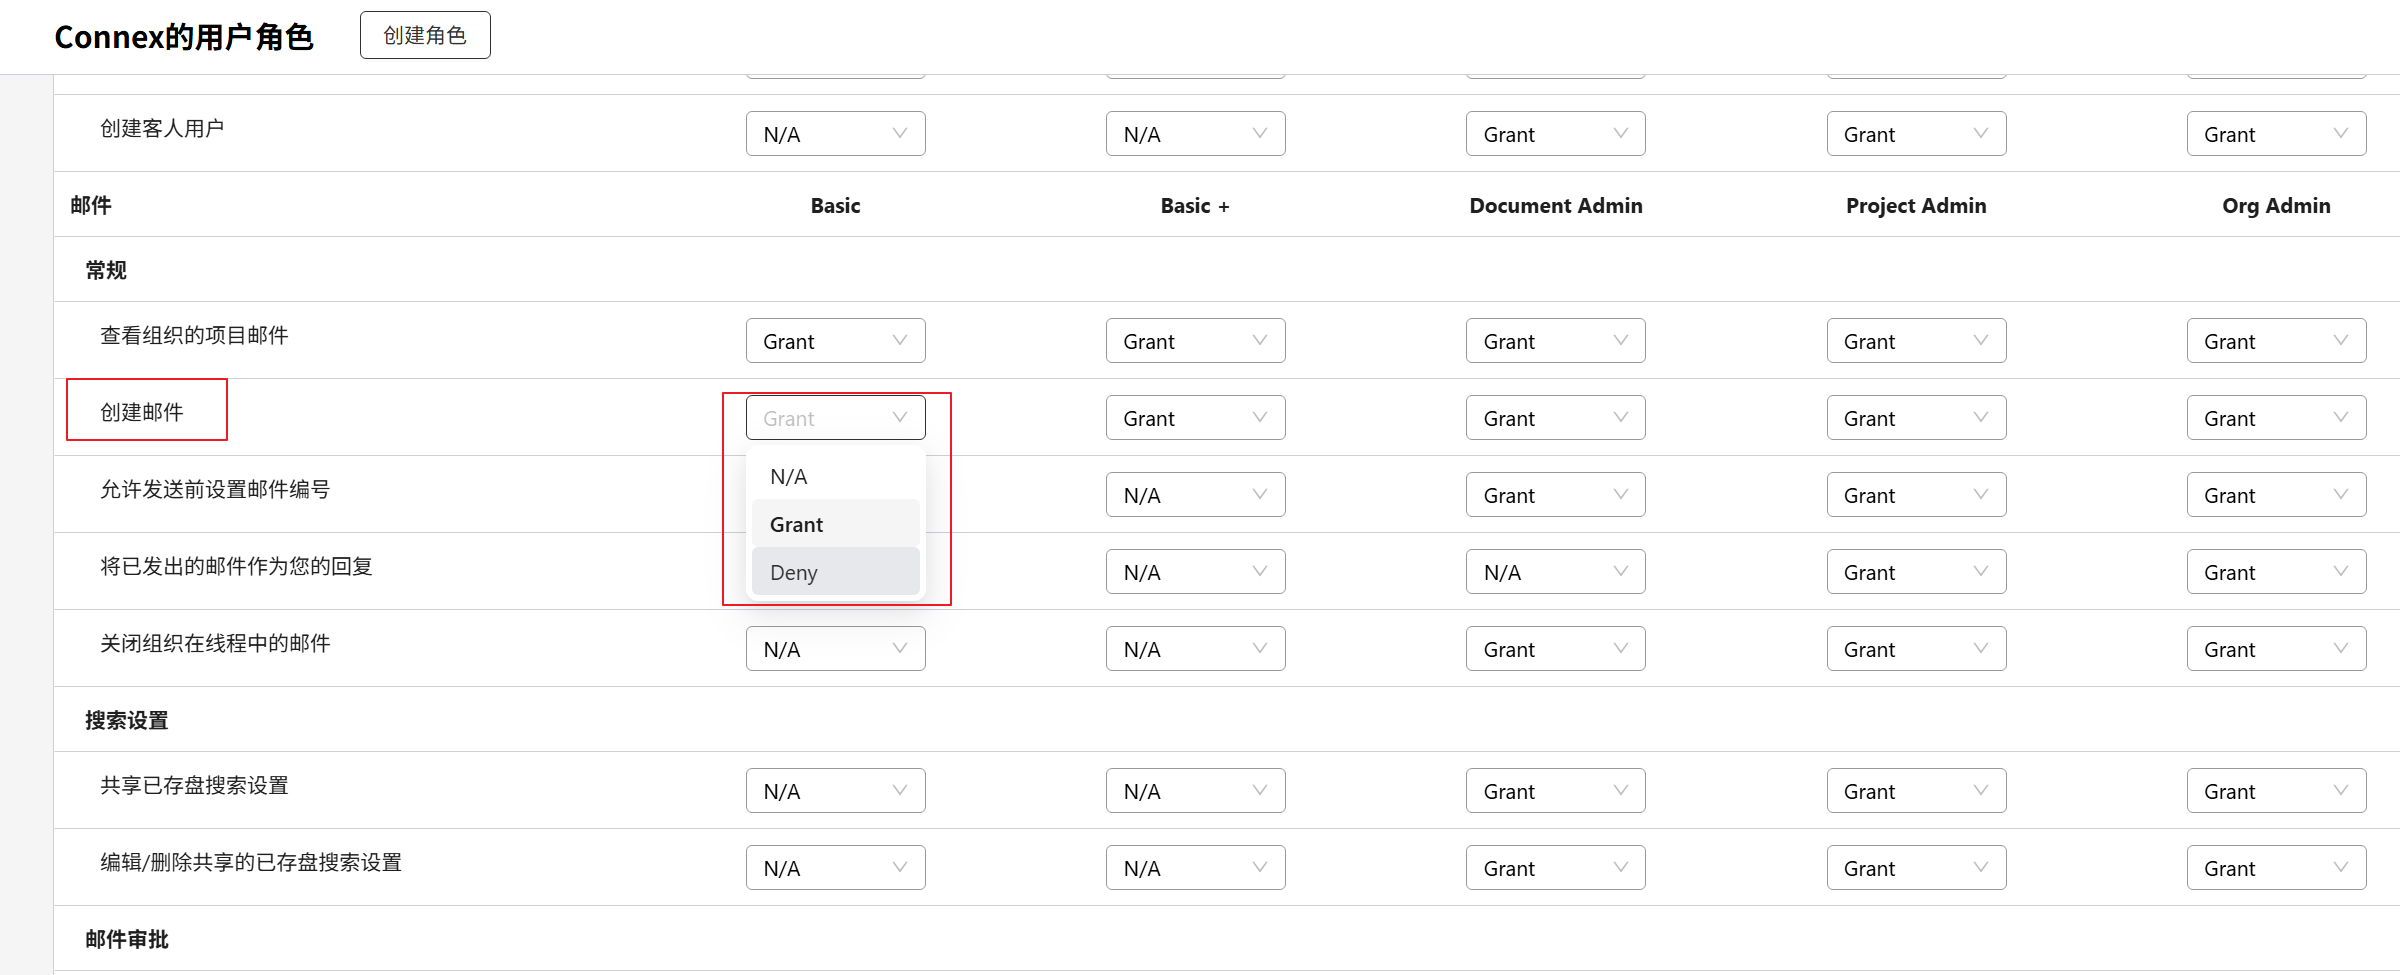This screenshot has height=975, width=2400.
Task: Click the 创建邮件 permission label
Action: 142,412
